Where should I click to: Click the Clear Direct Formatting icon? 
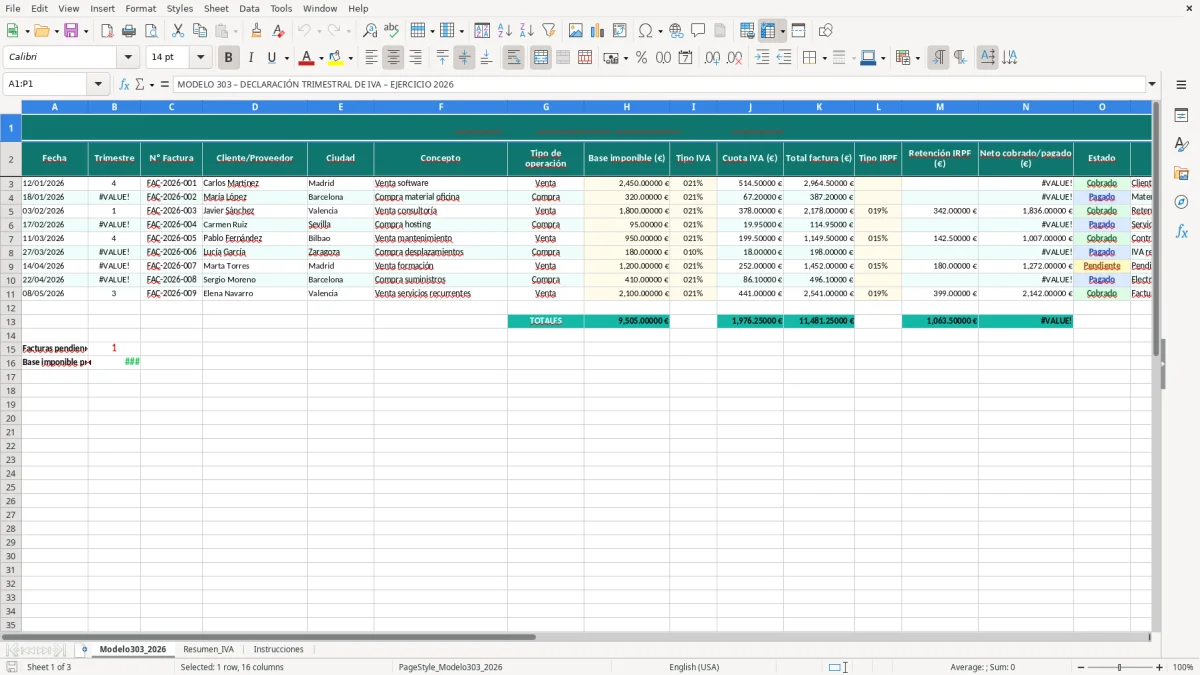click(x=279, y=31)
